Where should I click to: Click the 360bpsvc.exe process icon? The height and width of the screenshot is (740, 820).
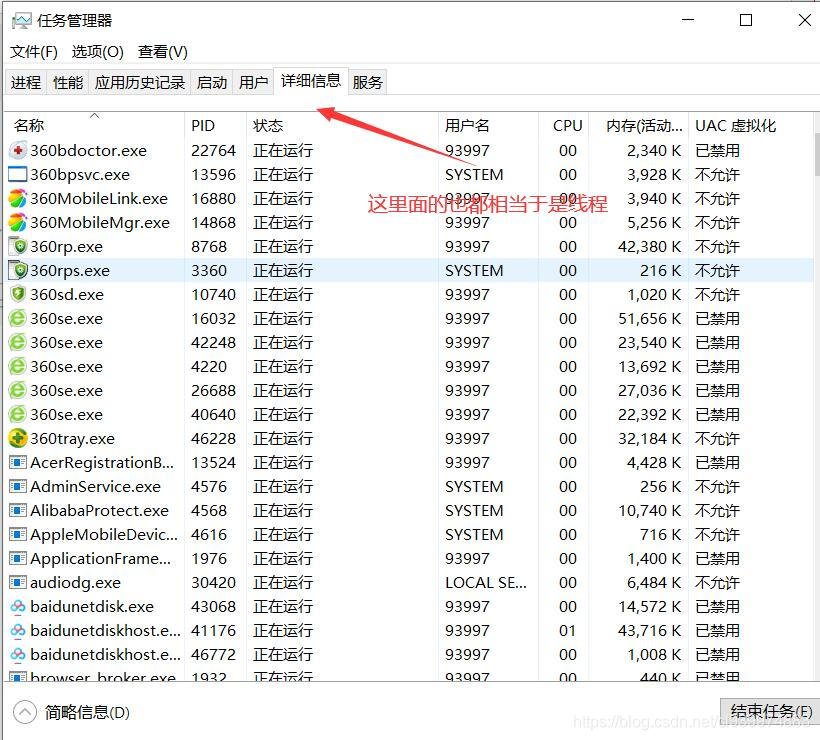pos(18,175)
